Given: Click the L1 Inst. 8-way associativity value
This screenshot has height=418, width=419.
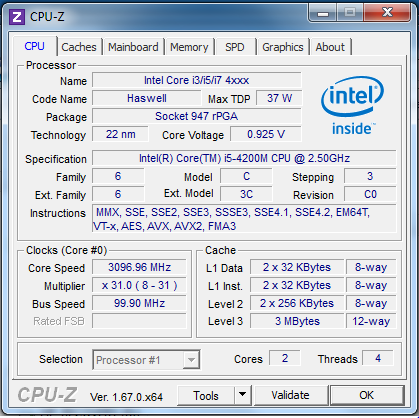Looking at the screenshot, I should [x=371, y=285].
